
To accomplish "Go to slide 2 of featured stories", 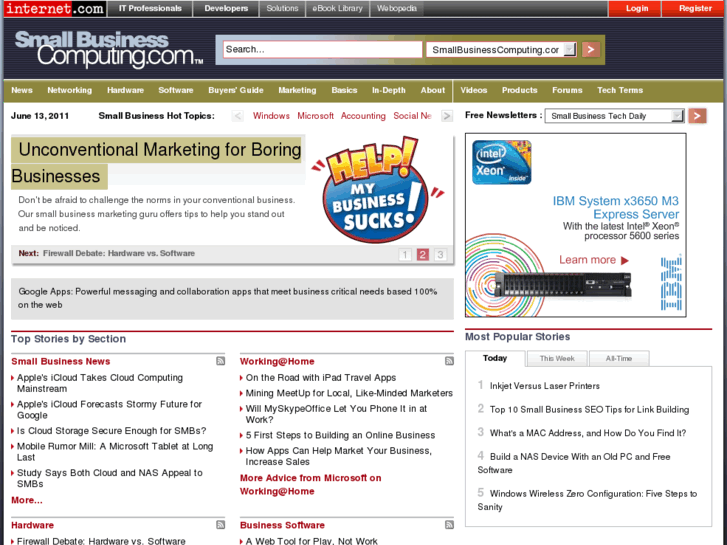I will tap(422, 254).
